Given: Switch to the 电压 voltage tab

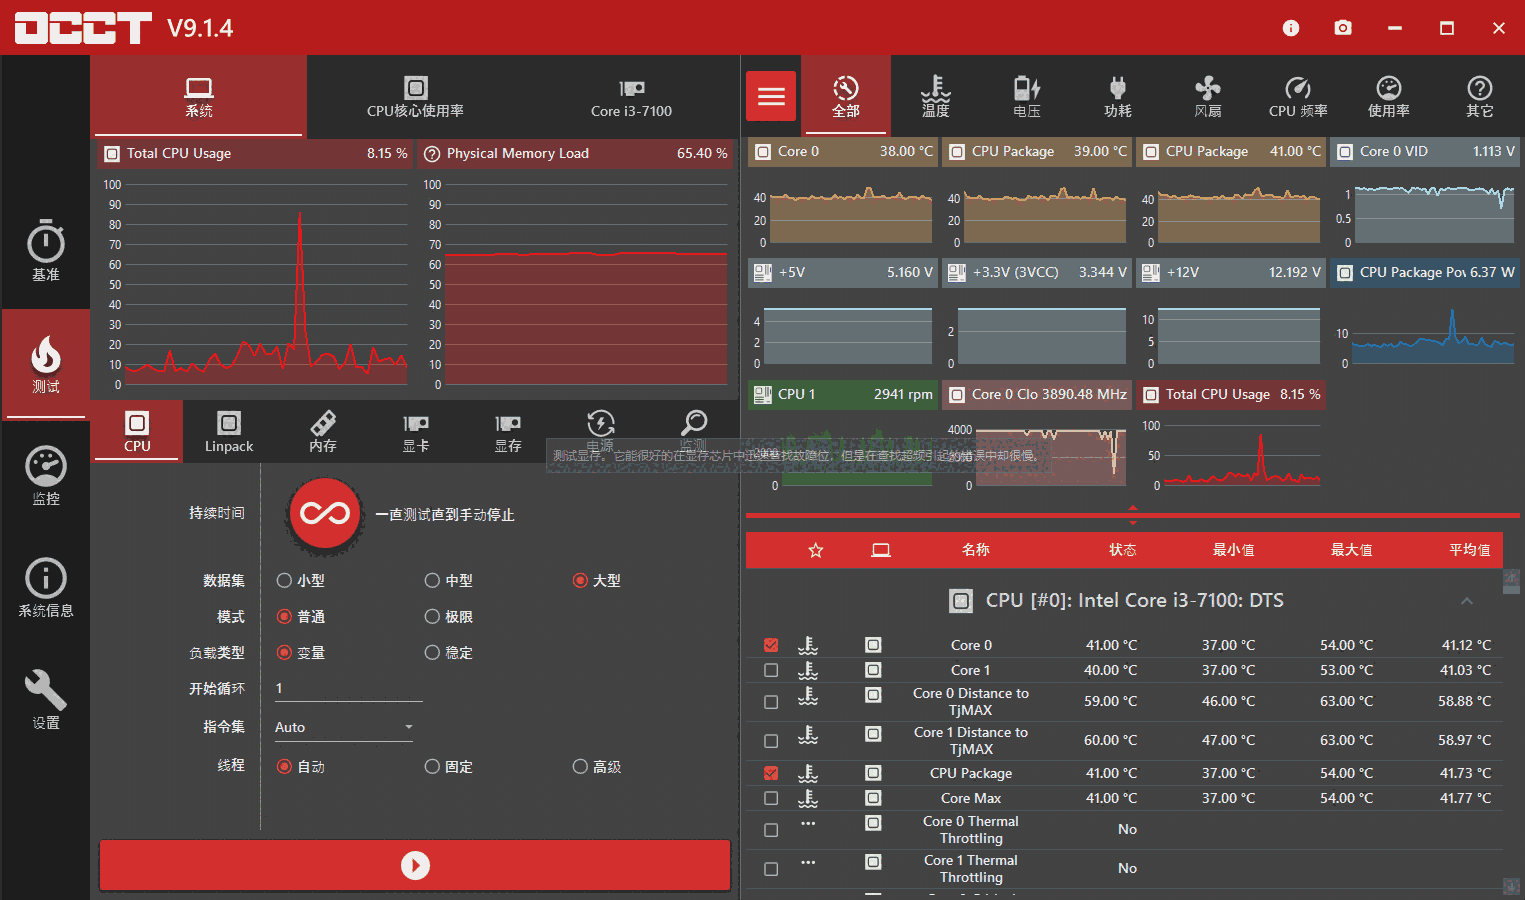Looking at the screenshot, I should click(1027, 96).
